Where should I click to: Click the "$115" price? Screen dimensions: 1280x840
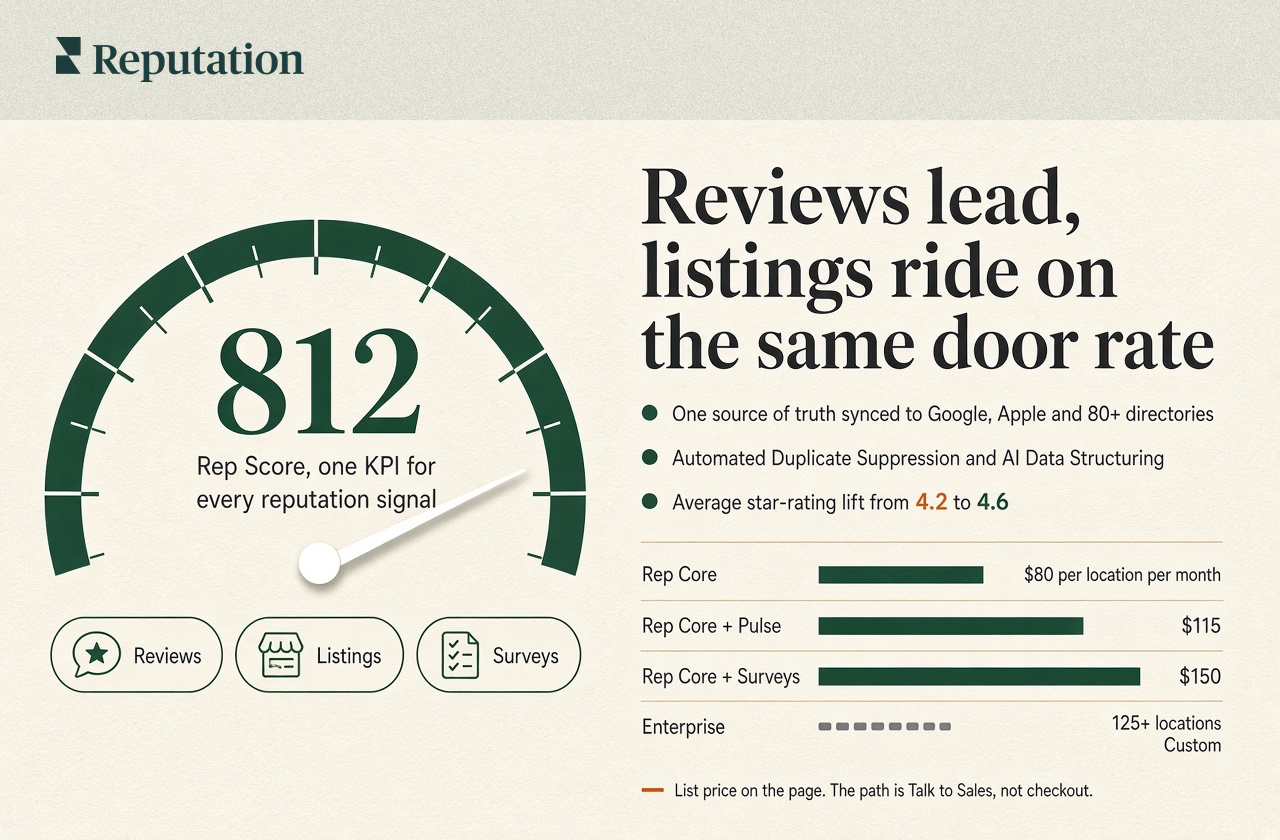(x=1201, y=626)
